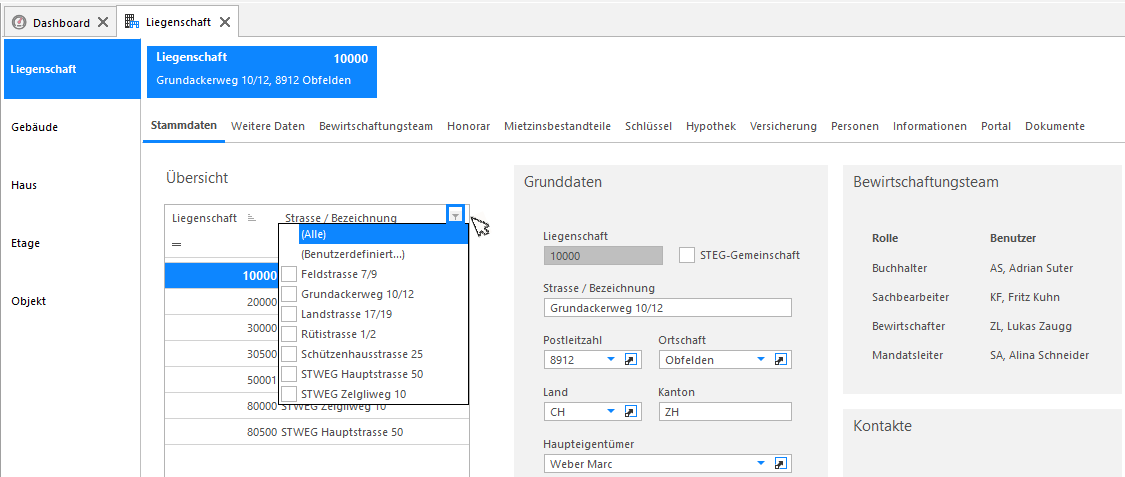Expand the Land dropdown arrow

coord(611,412)
